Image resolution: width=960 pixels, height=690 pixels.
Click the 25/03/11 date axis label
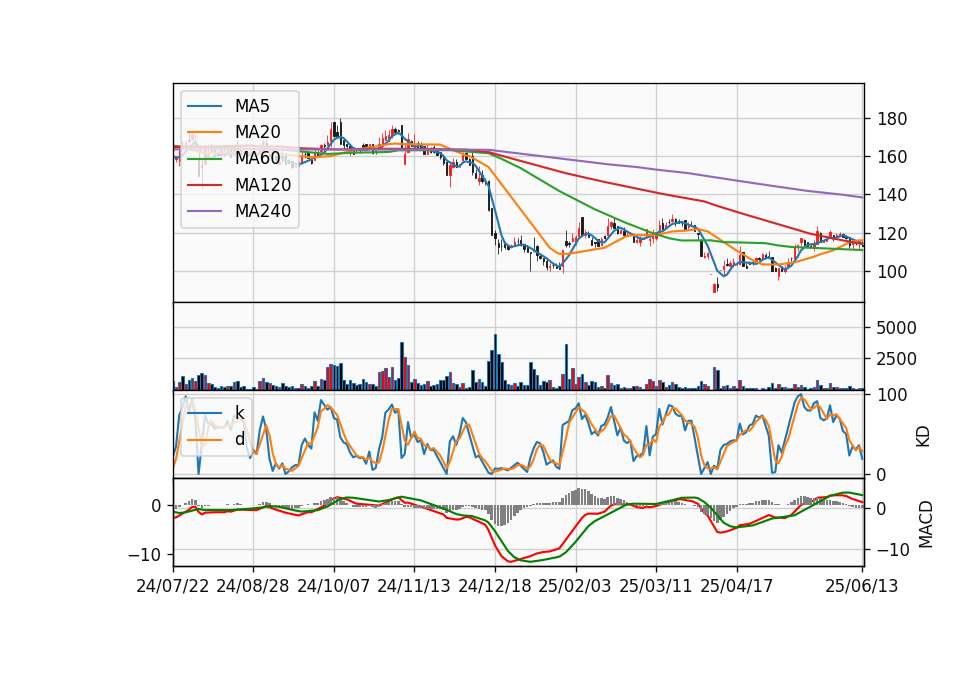tap(656, 586)
